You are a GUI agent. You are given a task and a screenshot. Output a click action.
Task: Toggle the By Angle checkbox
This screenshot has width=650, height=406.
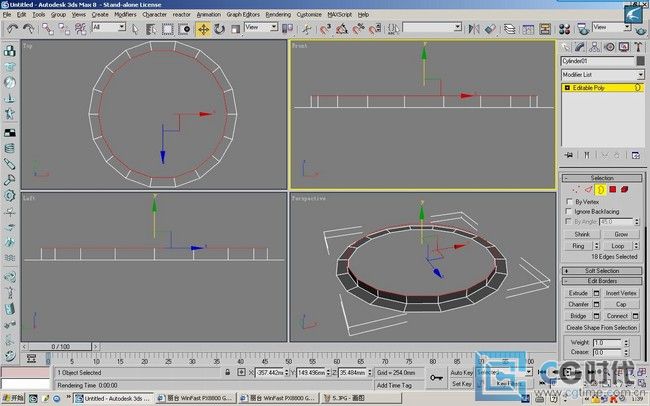tap(569, 221)
